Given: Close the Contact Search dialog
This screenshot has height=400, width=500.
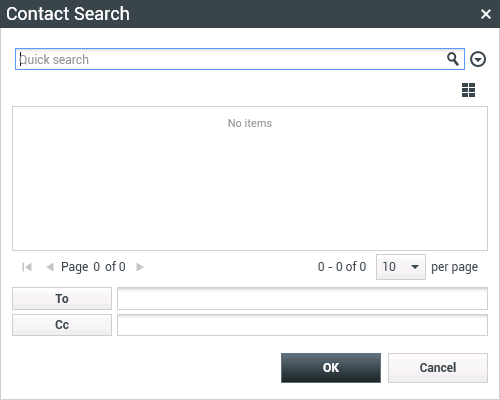Looking at the screenshot, I should pyautogui.click(x=486, y=14).
